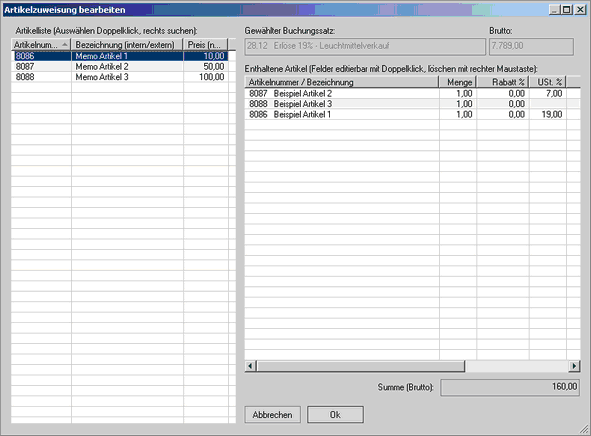Click the Abbrechen button
This screenshot has width=591, height=436.
(273, 415)
